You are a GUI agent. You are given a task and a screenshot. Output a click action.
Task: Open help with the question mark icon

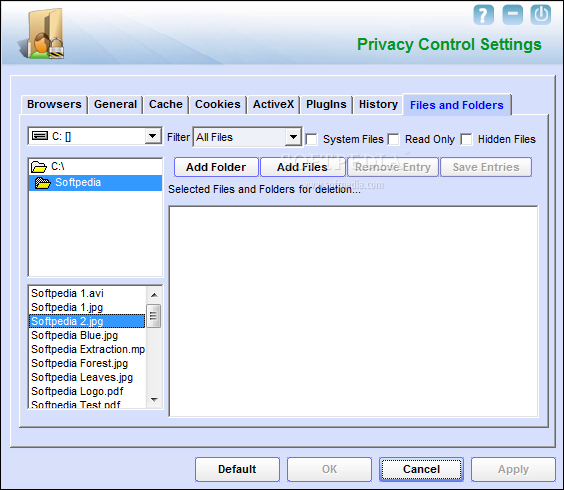483,15
